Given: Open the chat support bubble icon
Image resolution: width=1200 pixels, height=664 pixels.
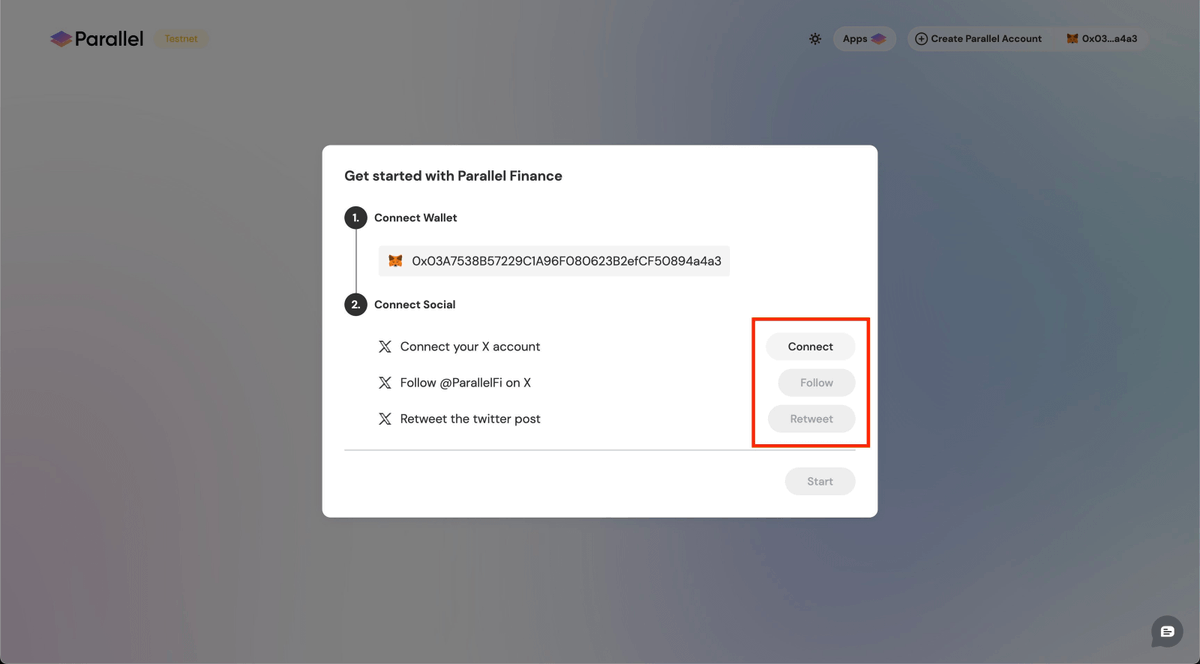Looking at the screenshot, I should 1167,632.
